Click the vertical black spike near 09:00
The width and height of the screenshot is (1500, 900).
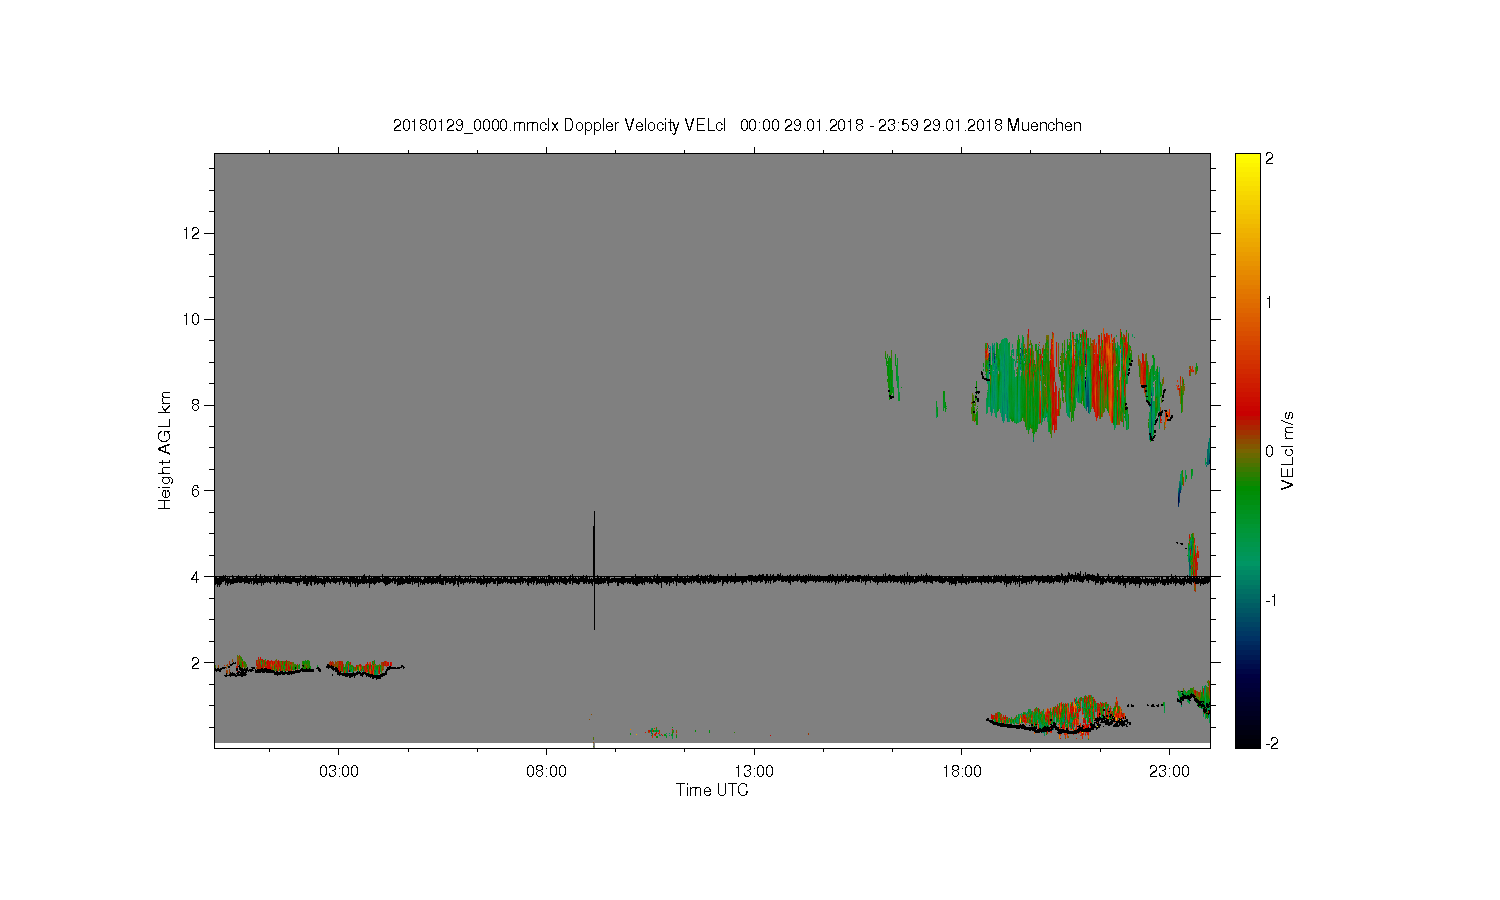(x=594, y=570)
